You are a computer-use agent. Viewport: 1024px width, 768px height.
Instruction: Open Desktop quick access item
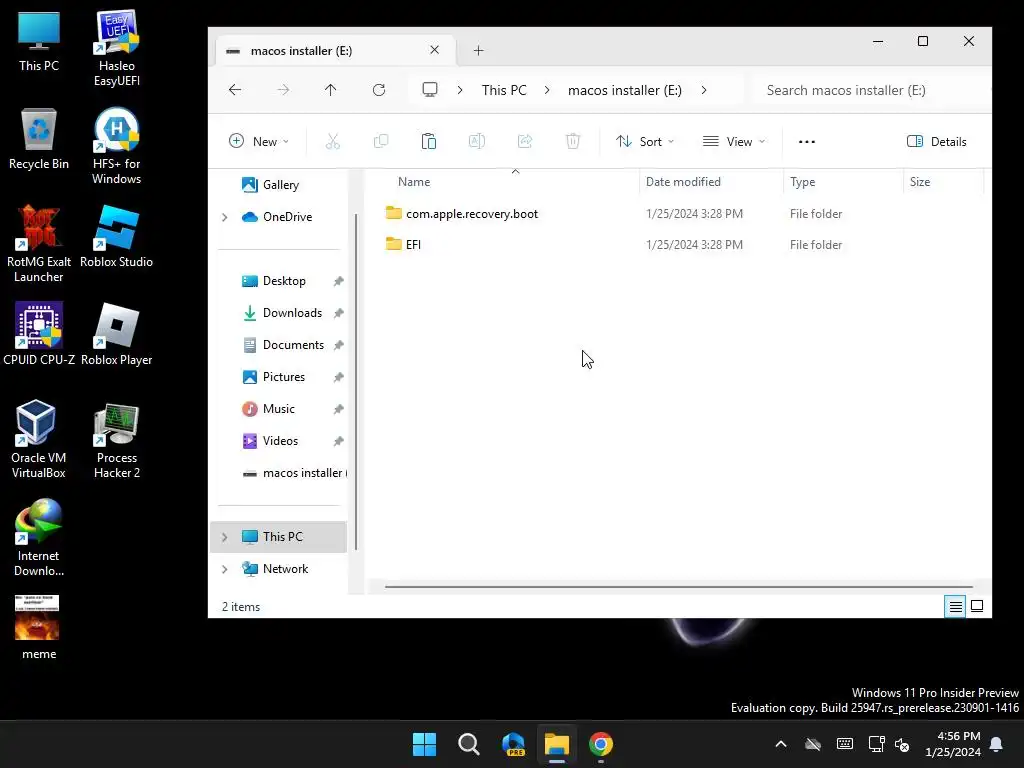click(x=283, y=281)
